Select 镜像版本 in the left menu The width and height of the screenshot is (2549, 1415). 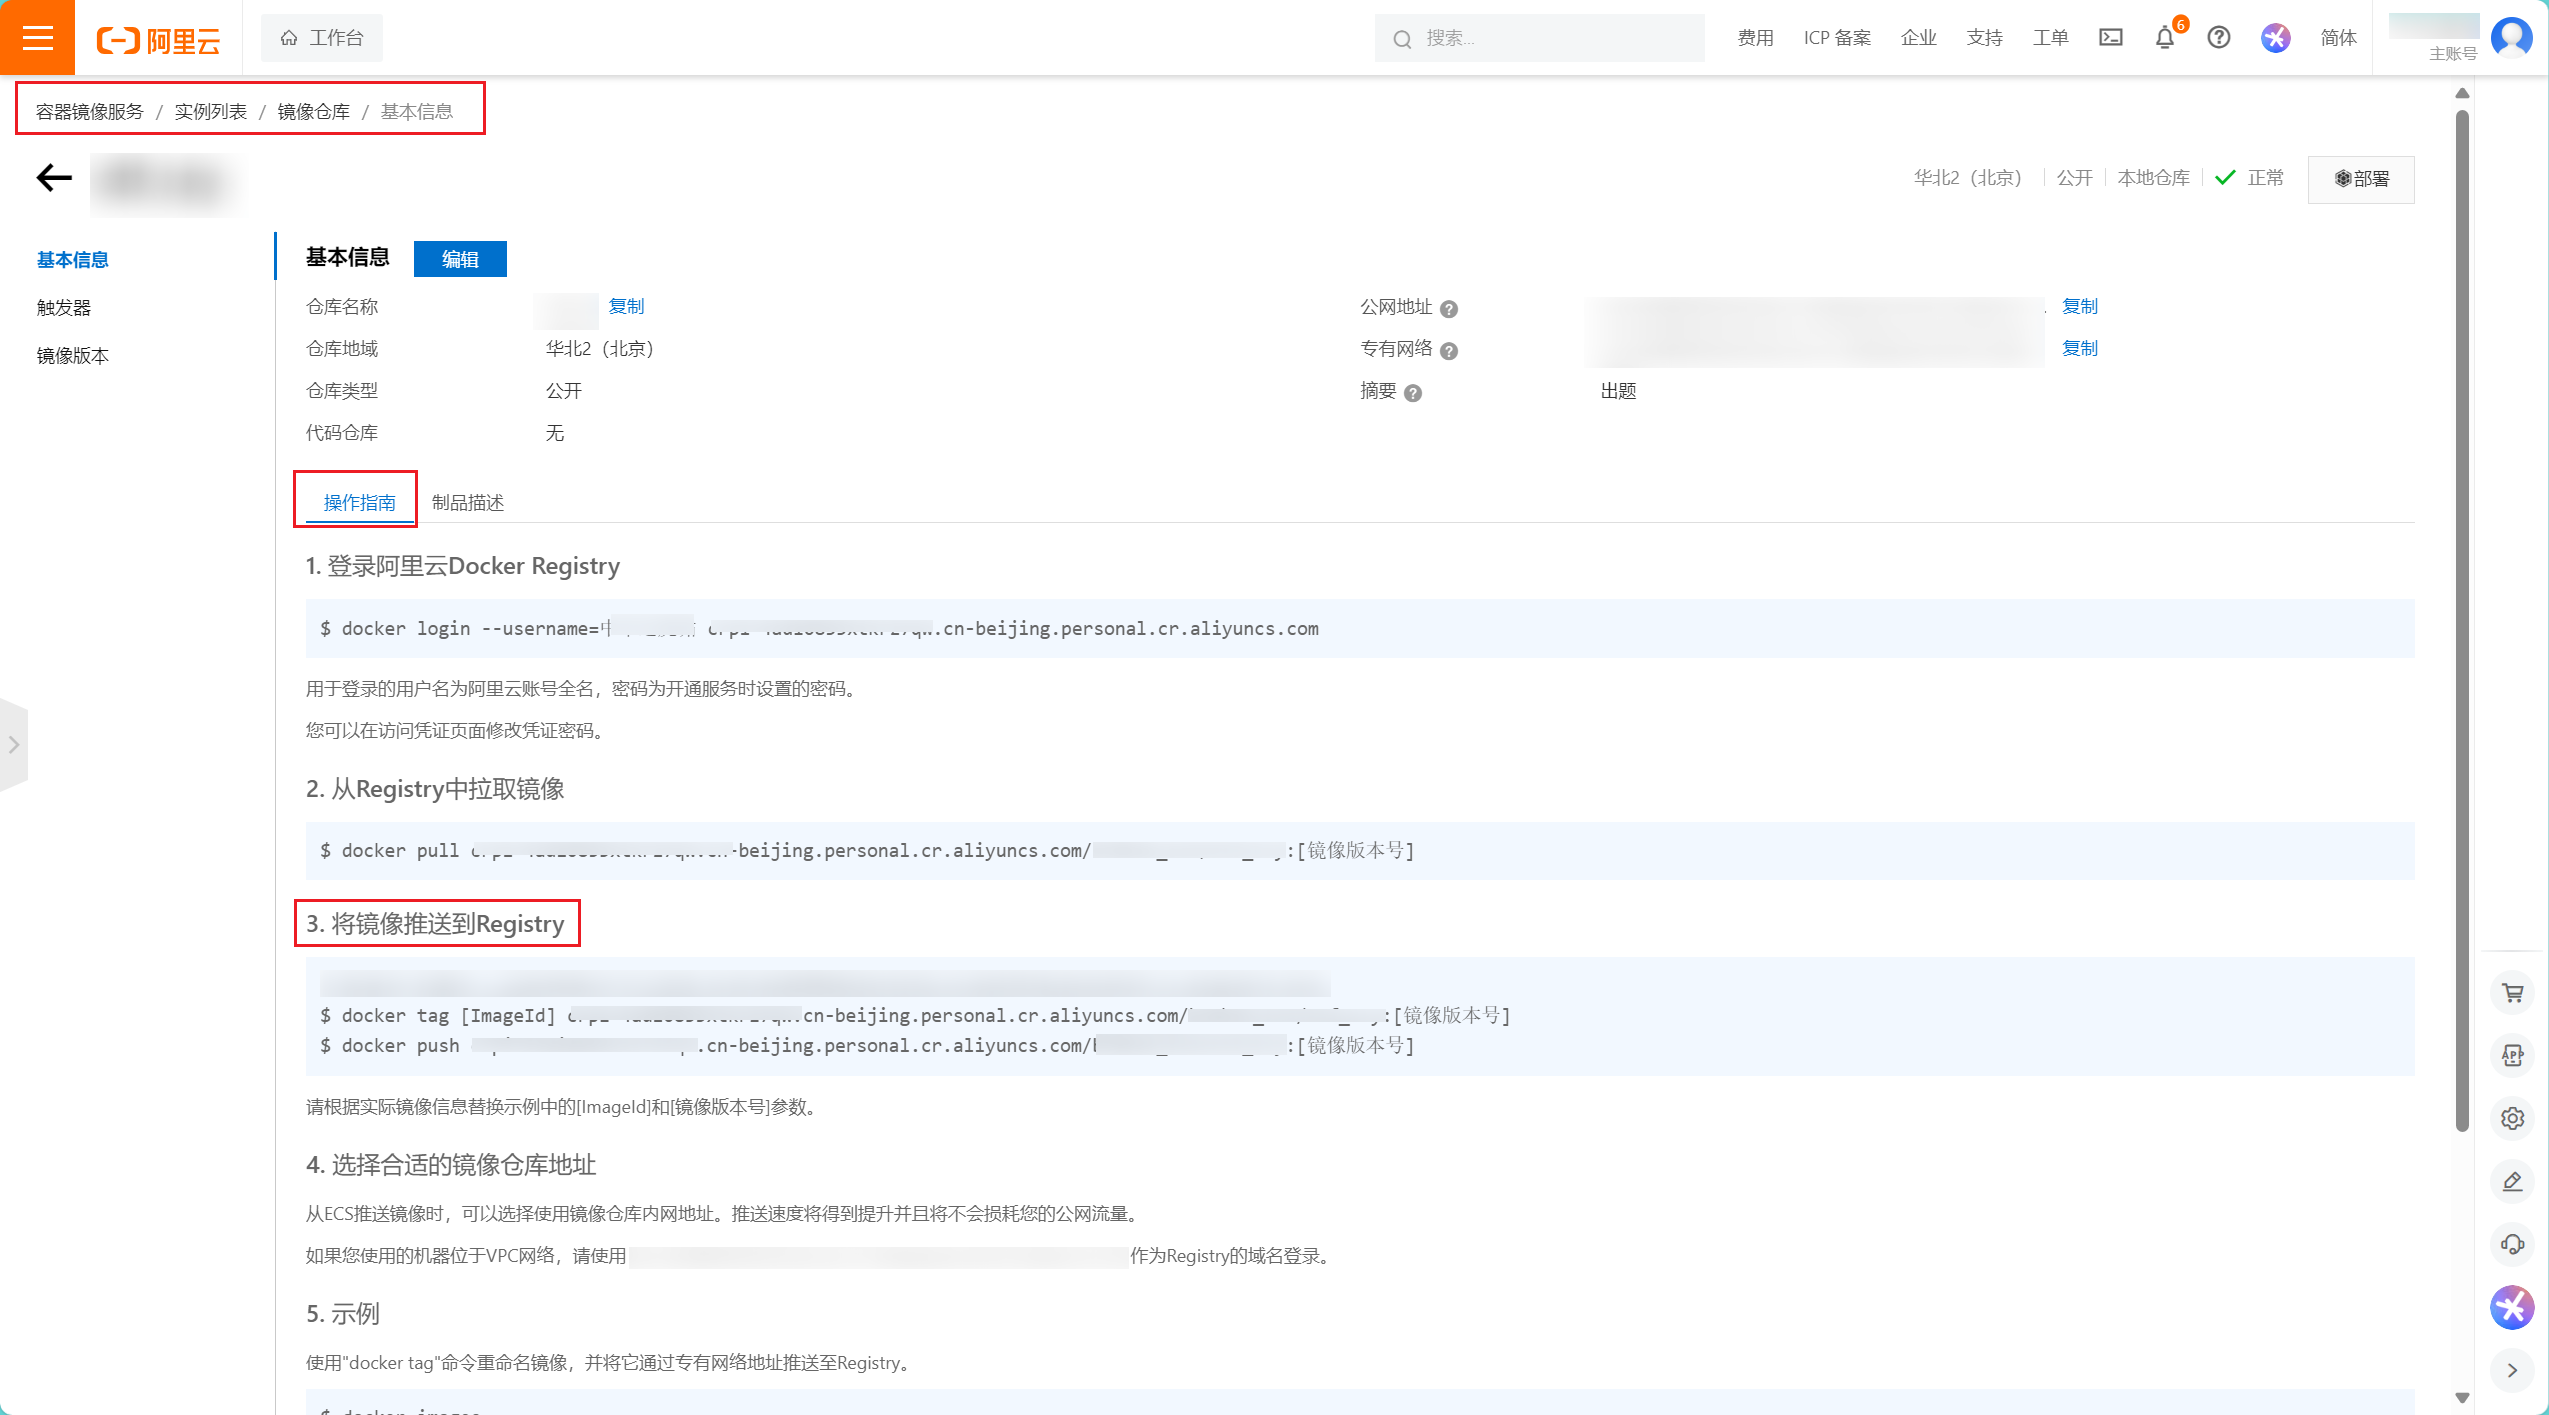(73, 356)
